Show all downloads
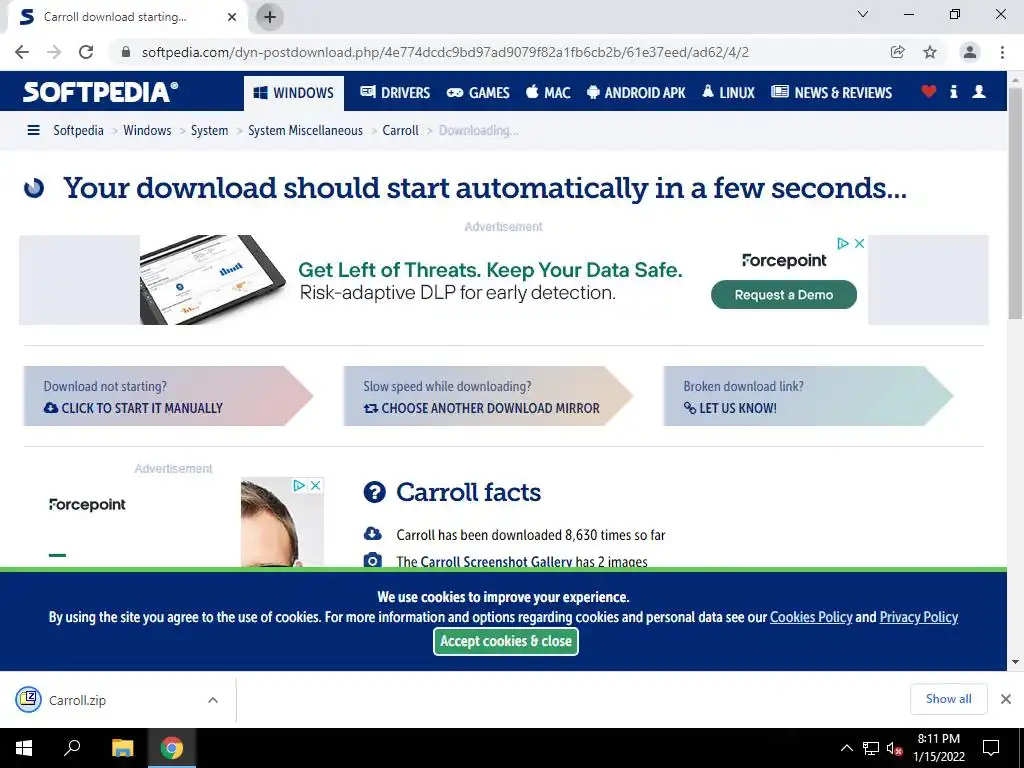This screenshot has height=768, width=1024. 948,699
